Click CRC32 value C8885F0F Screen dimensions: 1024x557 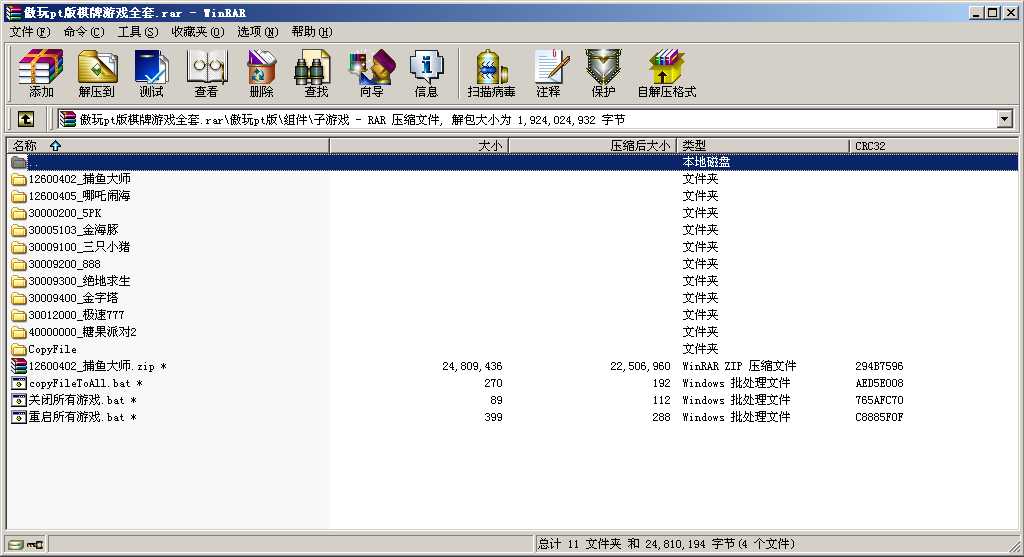point(879,417)
